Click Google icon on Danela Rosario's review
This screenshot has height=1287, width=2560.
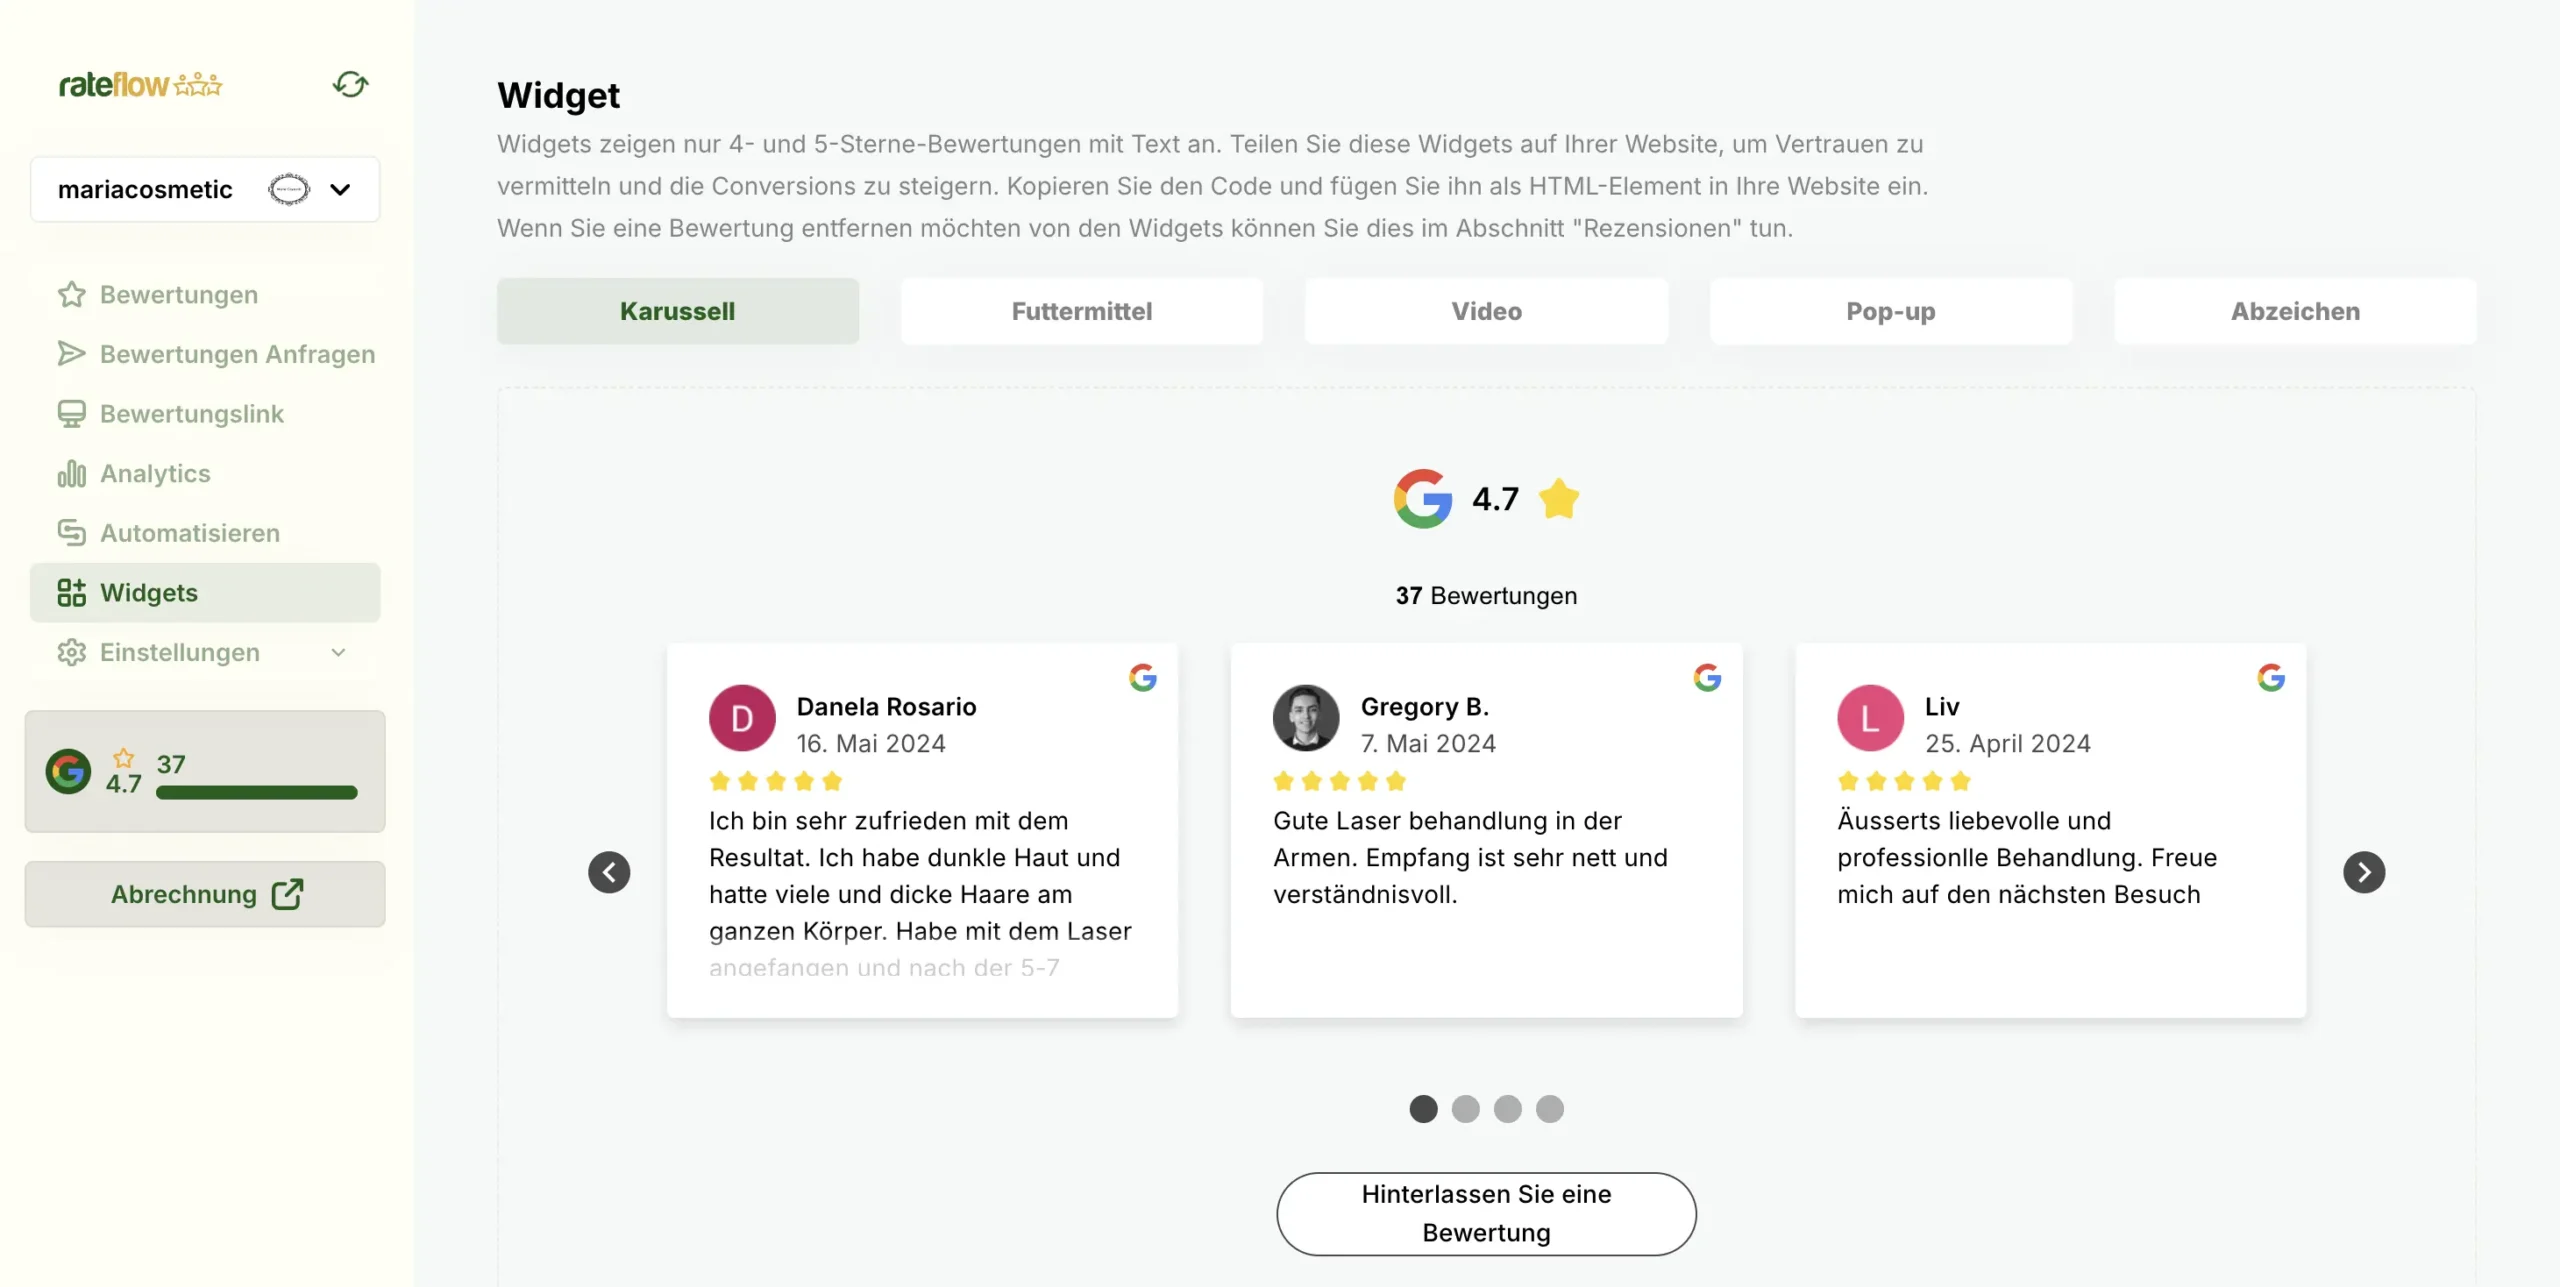(1142, 678)
